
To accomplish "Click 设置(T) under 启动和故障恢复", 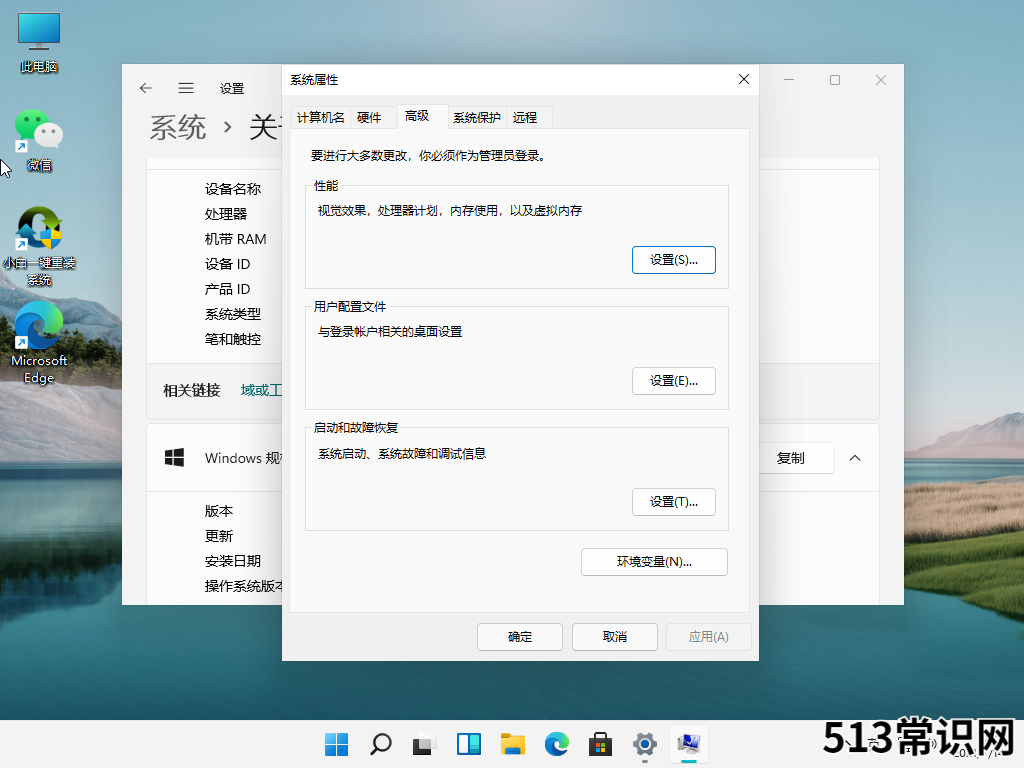I will pos(673,501).
